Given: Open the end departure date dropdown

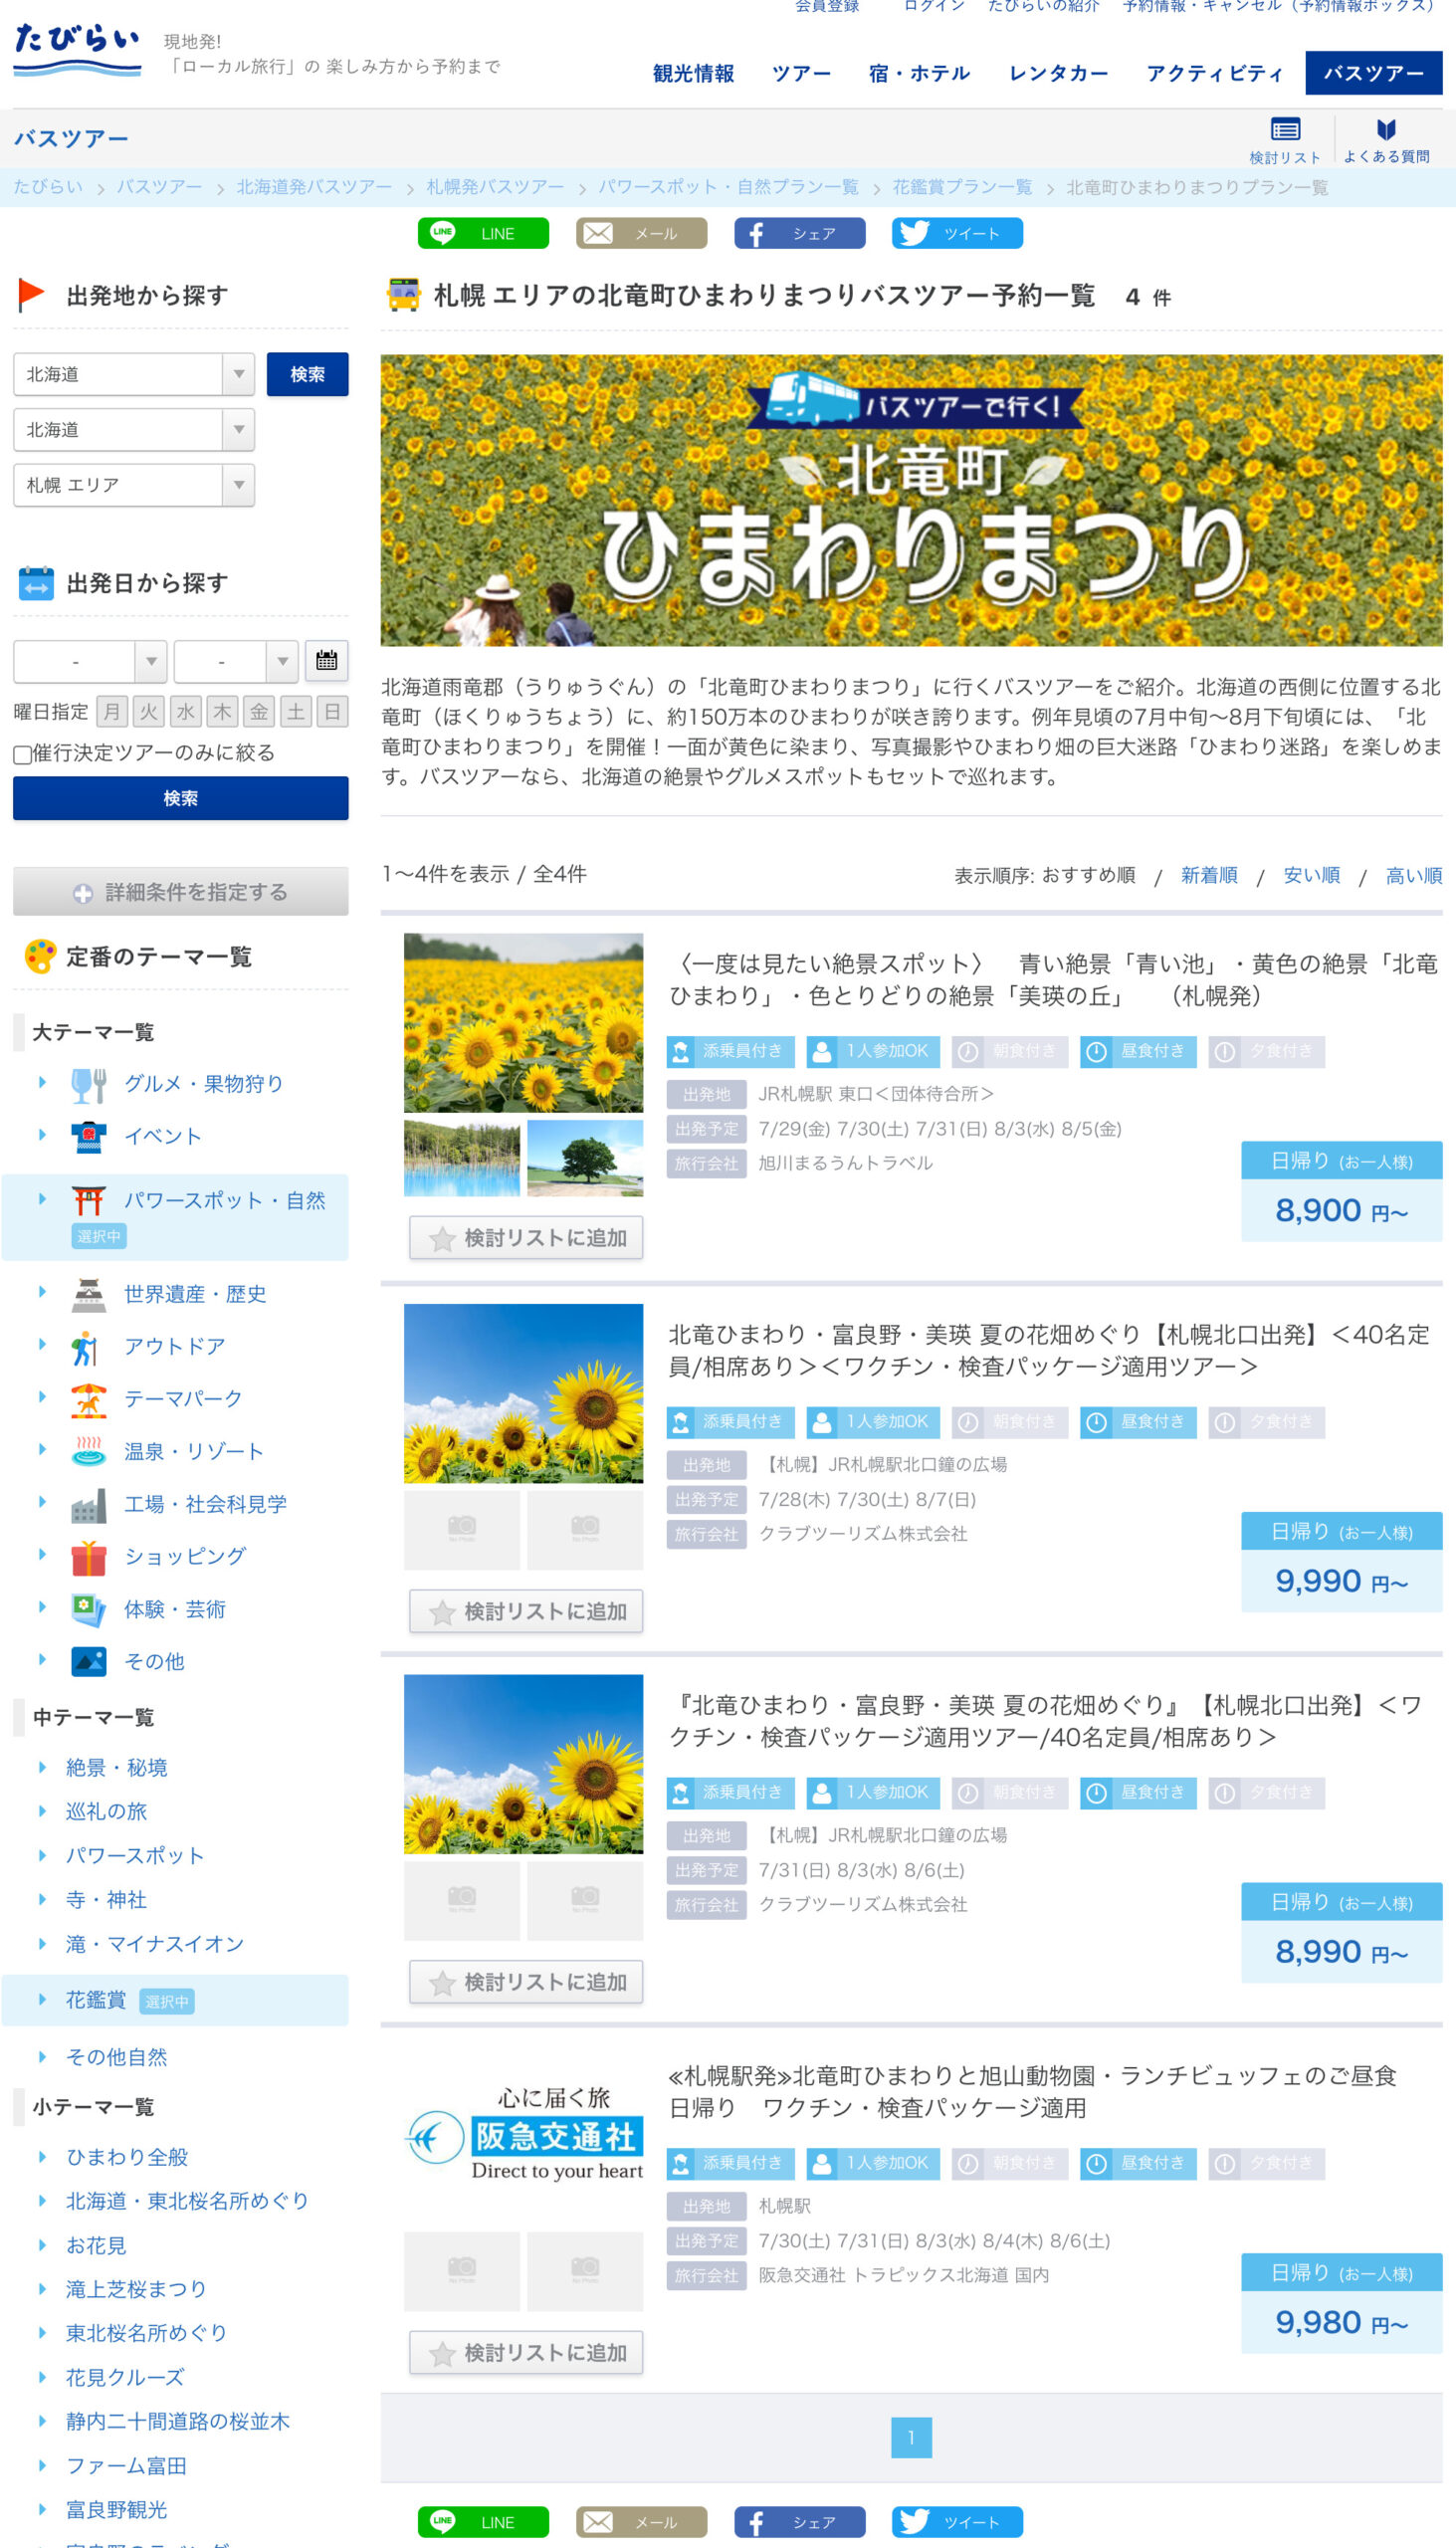Looking at the screenshot, I should (x=236, y=661).
